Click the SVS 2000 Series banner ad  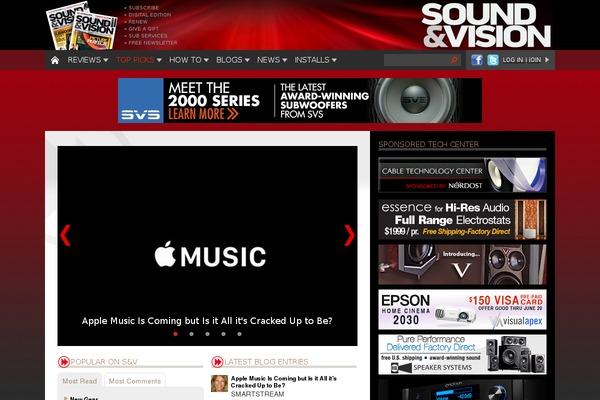300,100
